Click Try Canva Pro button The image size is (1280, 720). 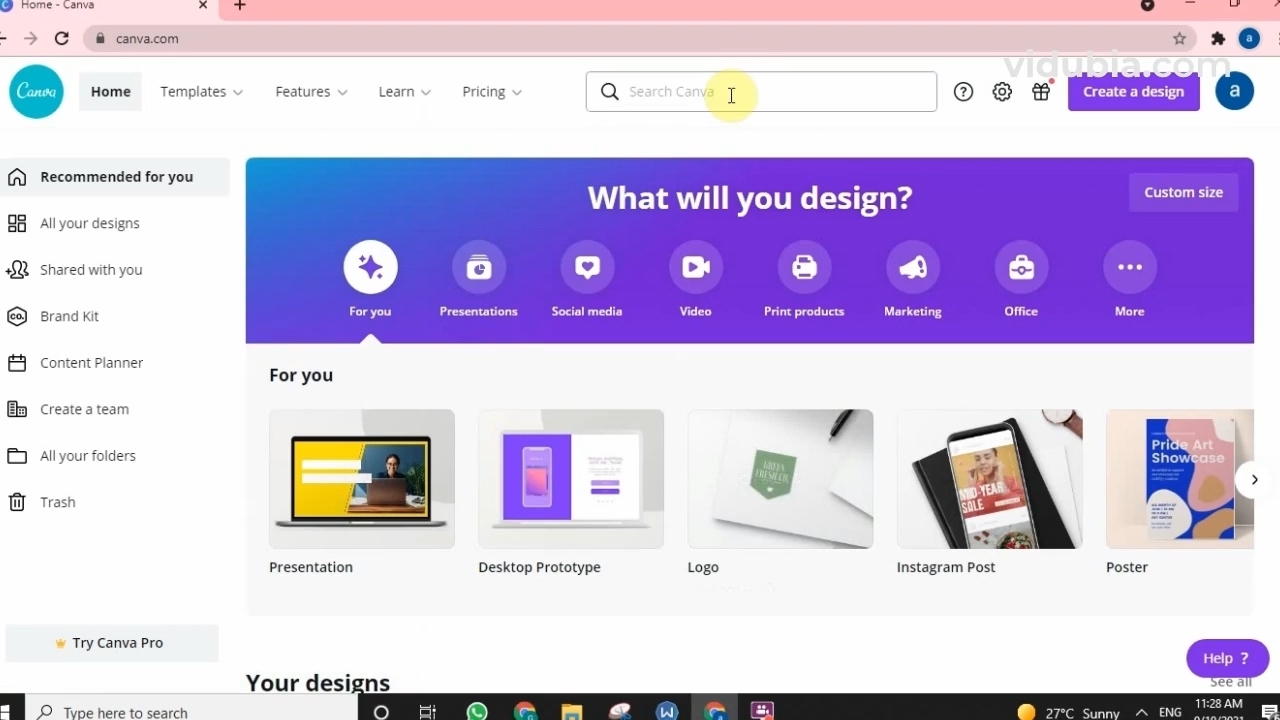coord(112,643)
